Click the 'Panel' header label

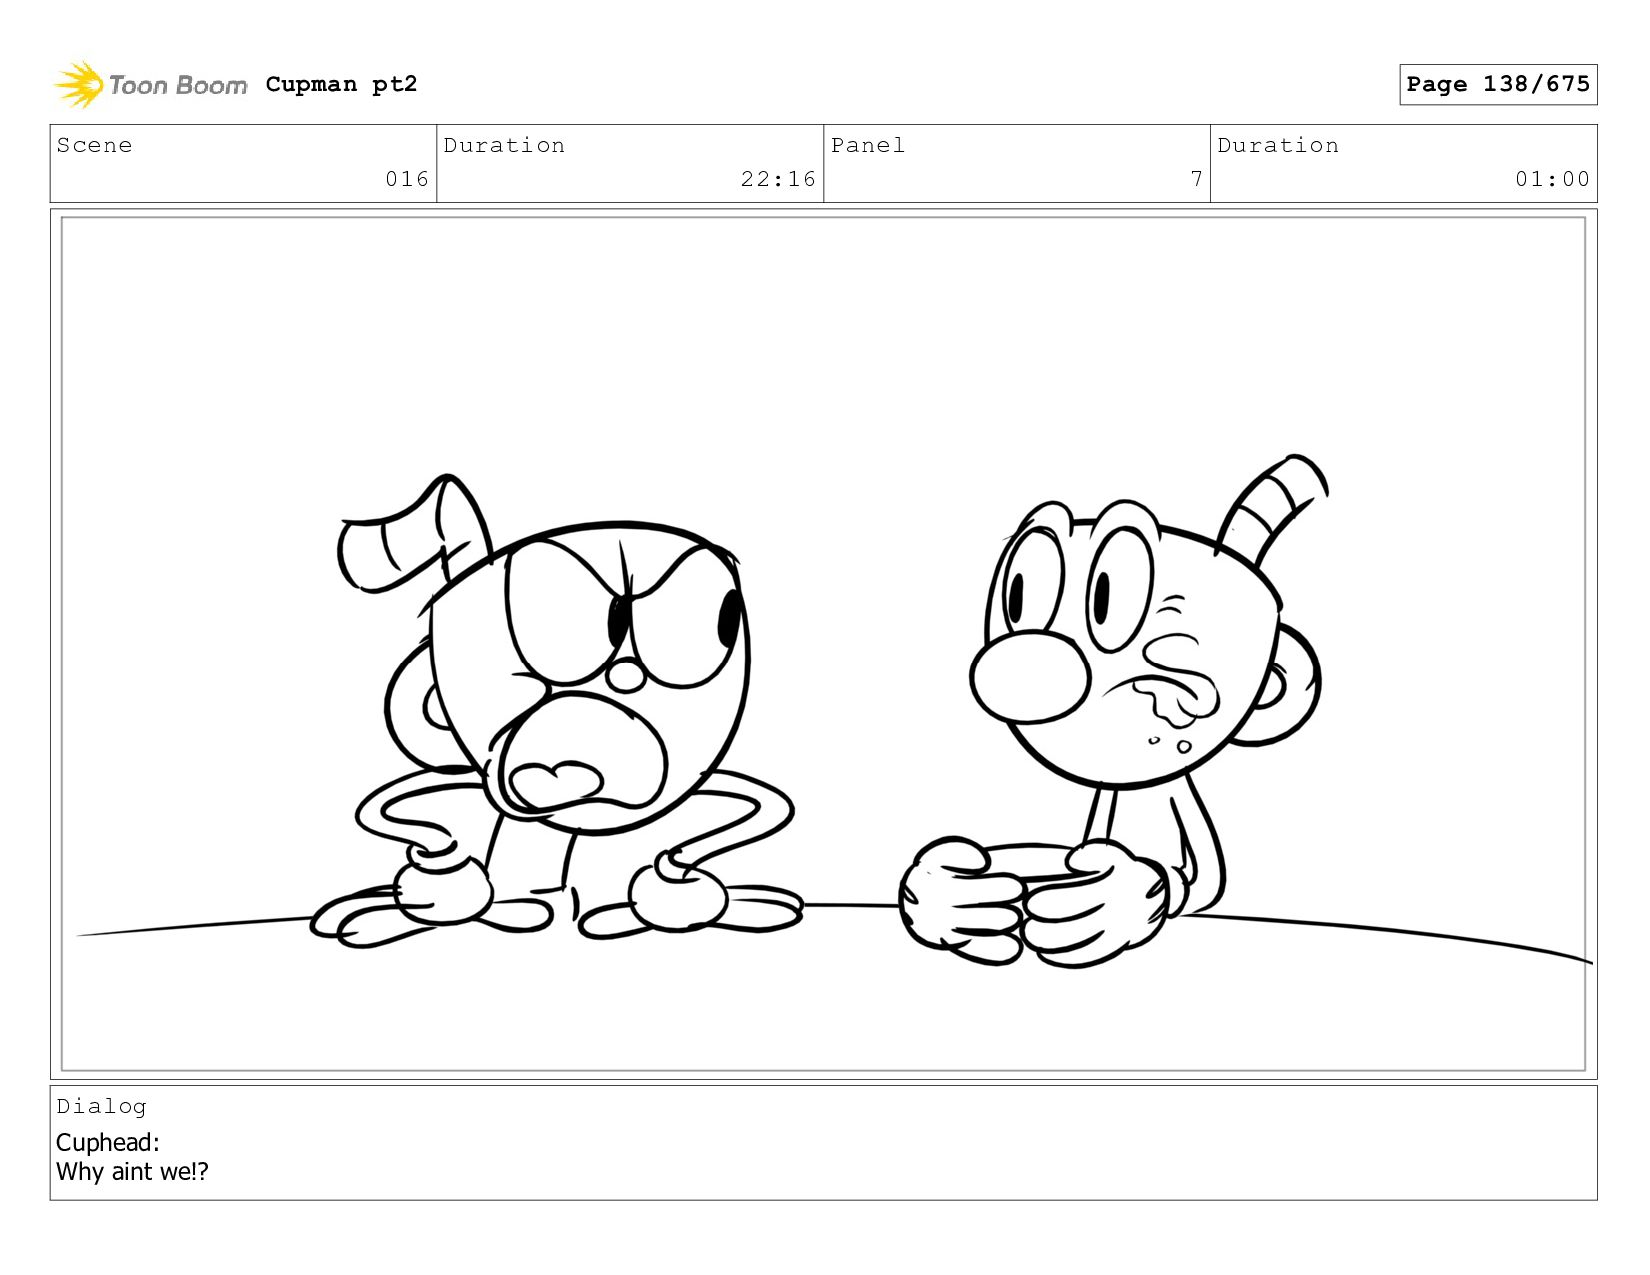[868, 145]
